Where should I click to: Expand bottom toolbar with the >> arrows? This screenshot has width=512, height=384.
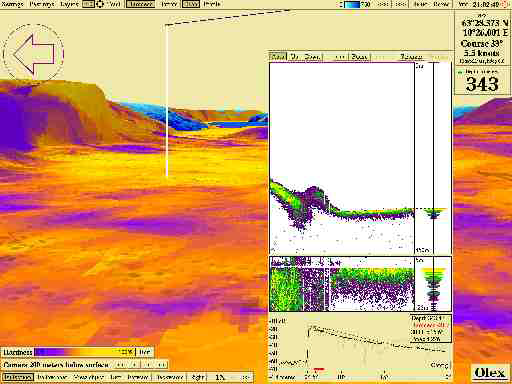[x=246, y=377]
